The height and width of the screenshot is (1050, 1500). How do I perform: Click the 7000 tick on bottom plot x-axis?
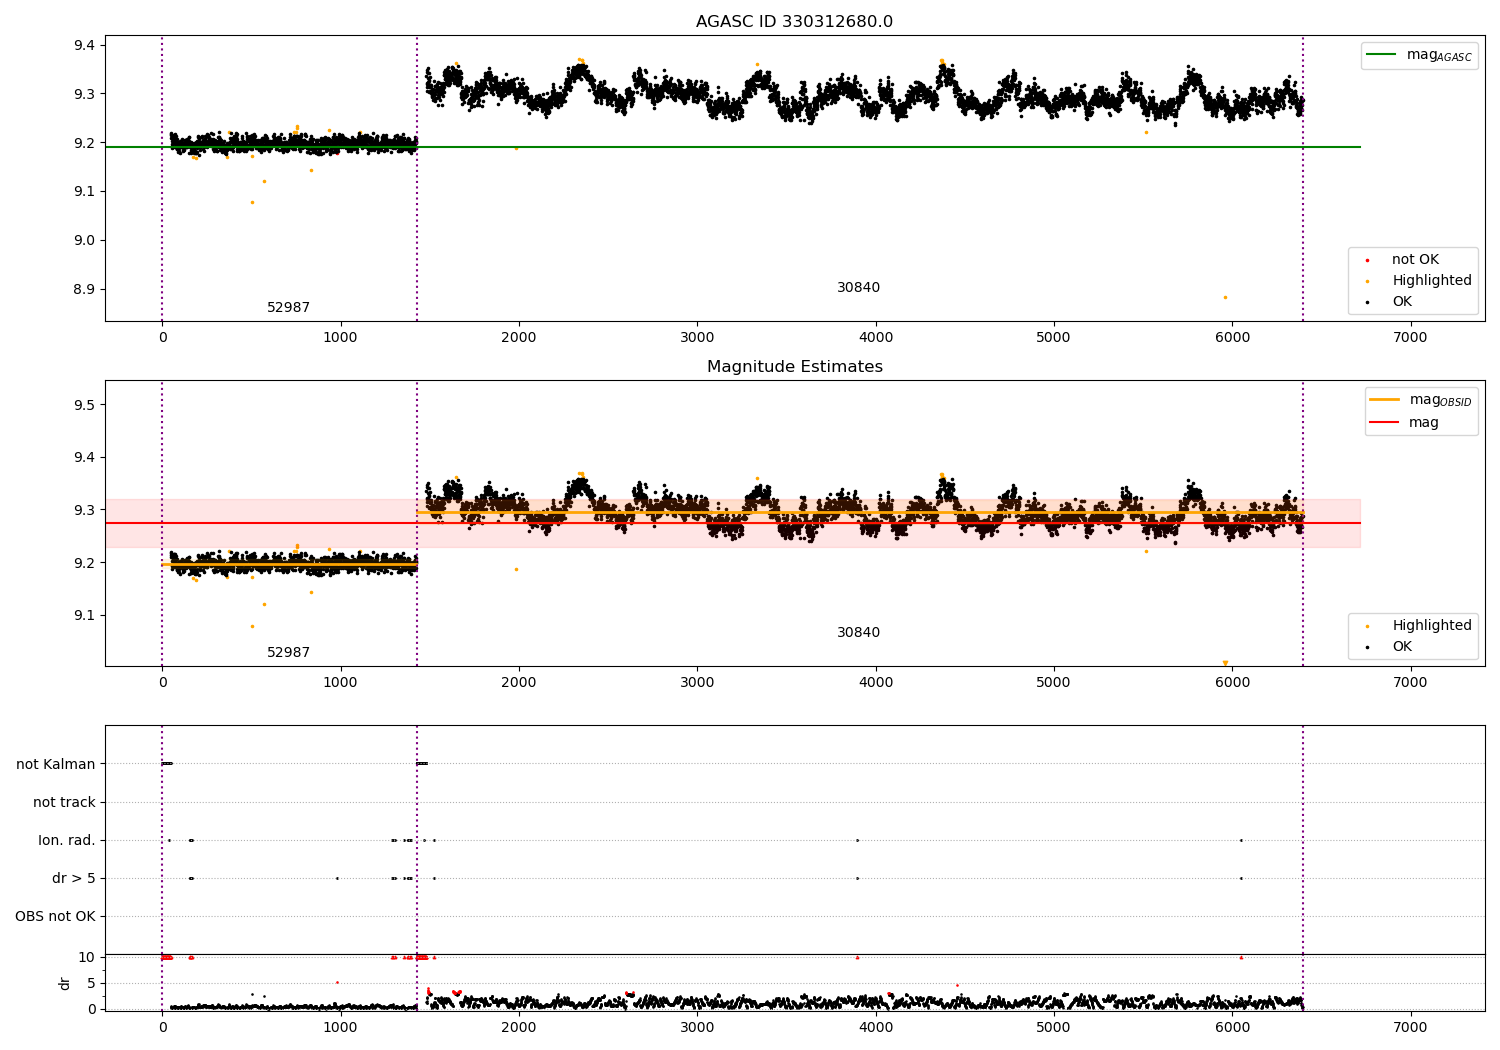click(x=1410, y=1028)
